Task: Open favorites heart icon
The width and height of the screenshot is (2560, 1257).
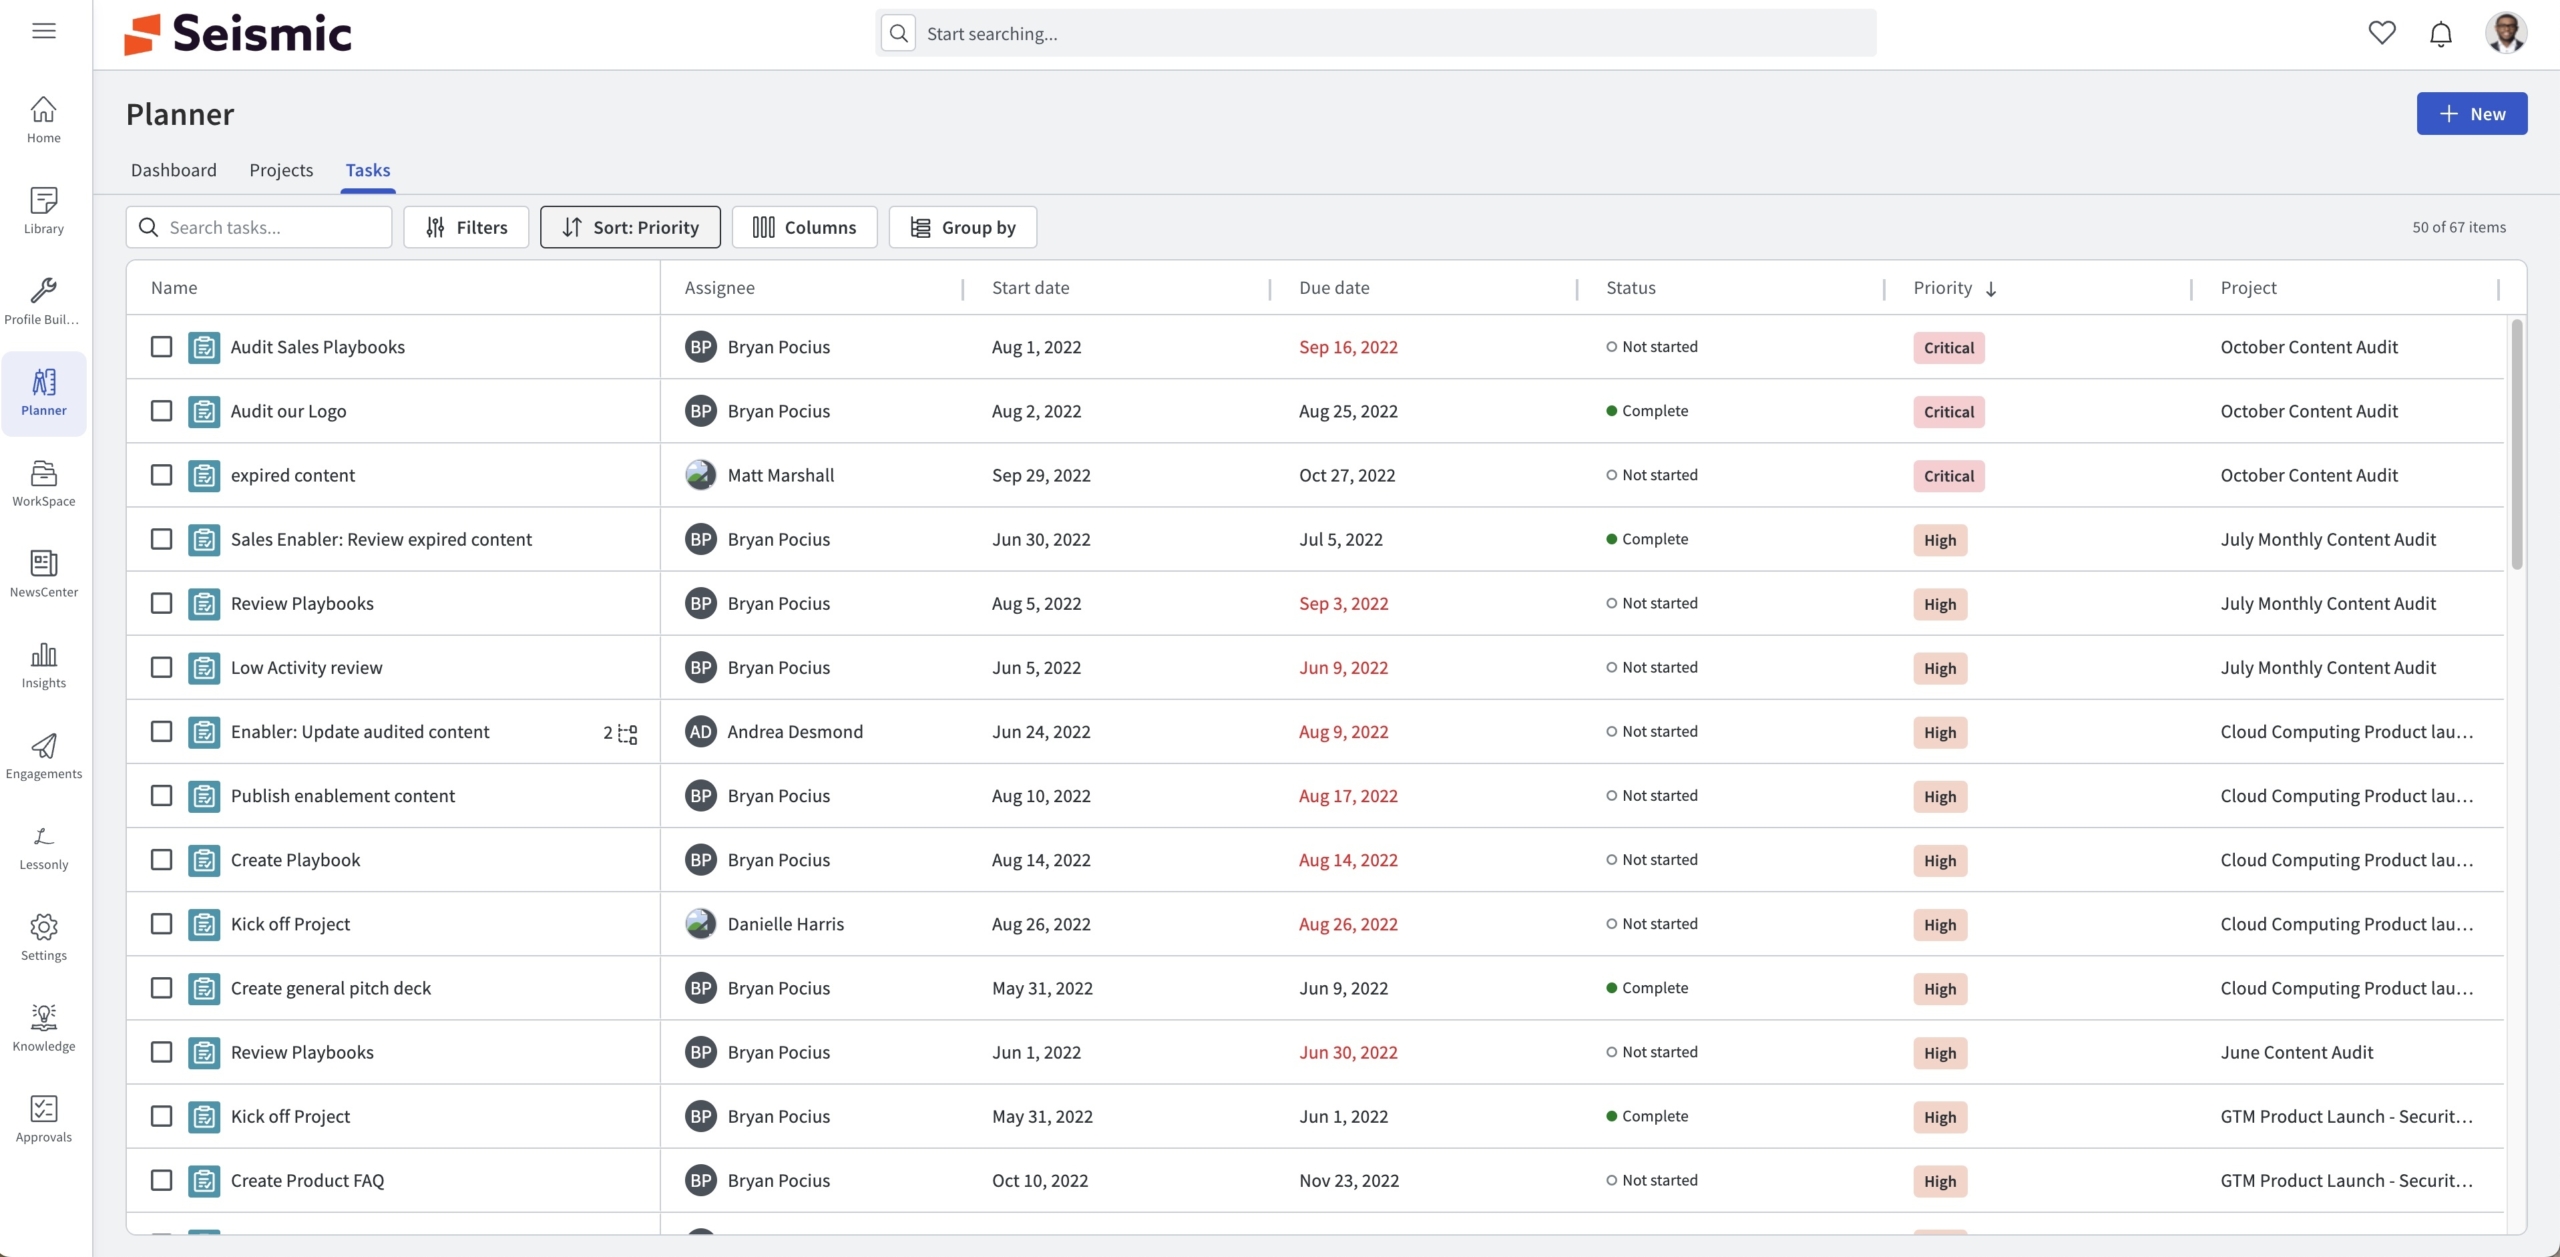Action: 2381,33
